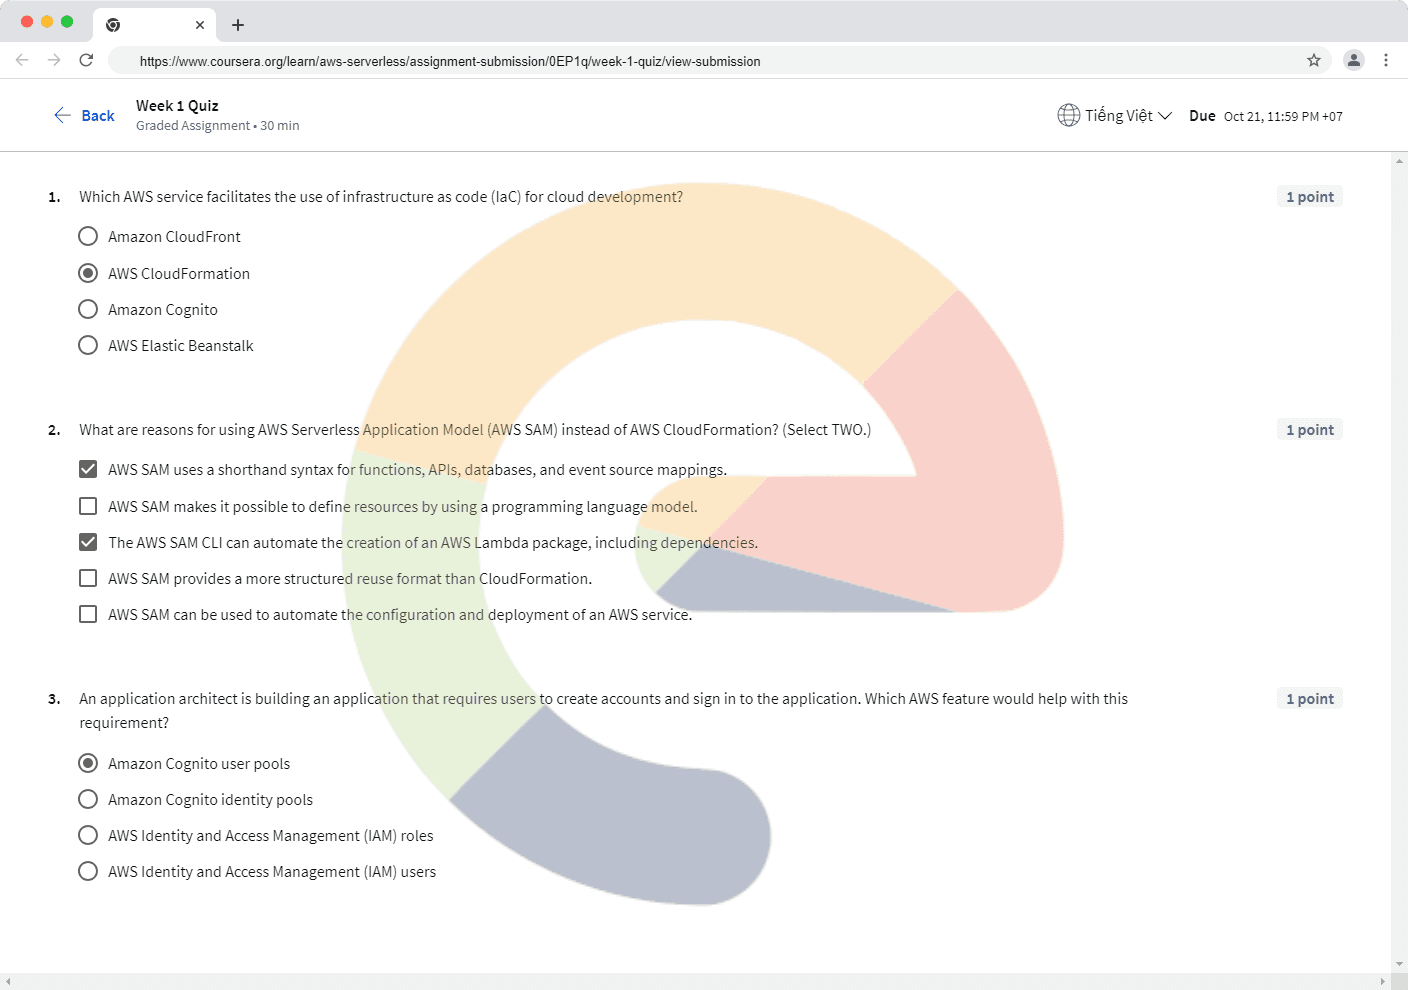Expand the Tiếng Việt language dropdown
Image resolution: width=1408 pixels, height=990 pixels.
(1129, 116)
